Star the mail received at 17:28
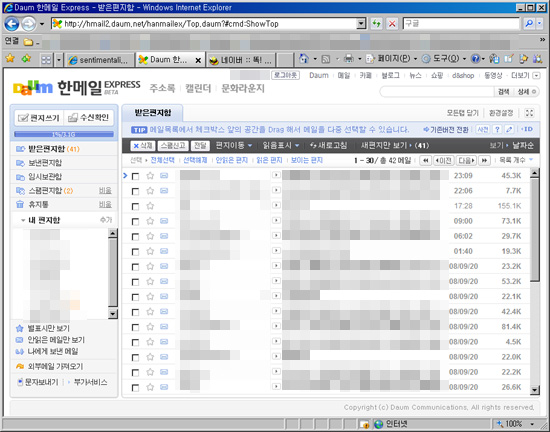This screenshot has width=550, height=432. pyautogui.click(x=150, y=206)
